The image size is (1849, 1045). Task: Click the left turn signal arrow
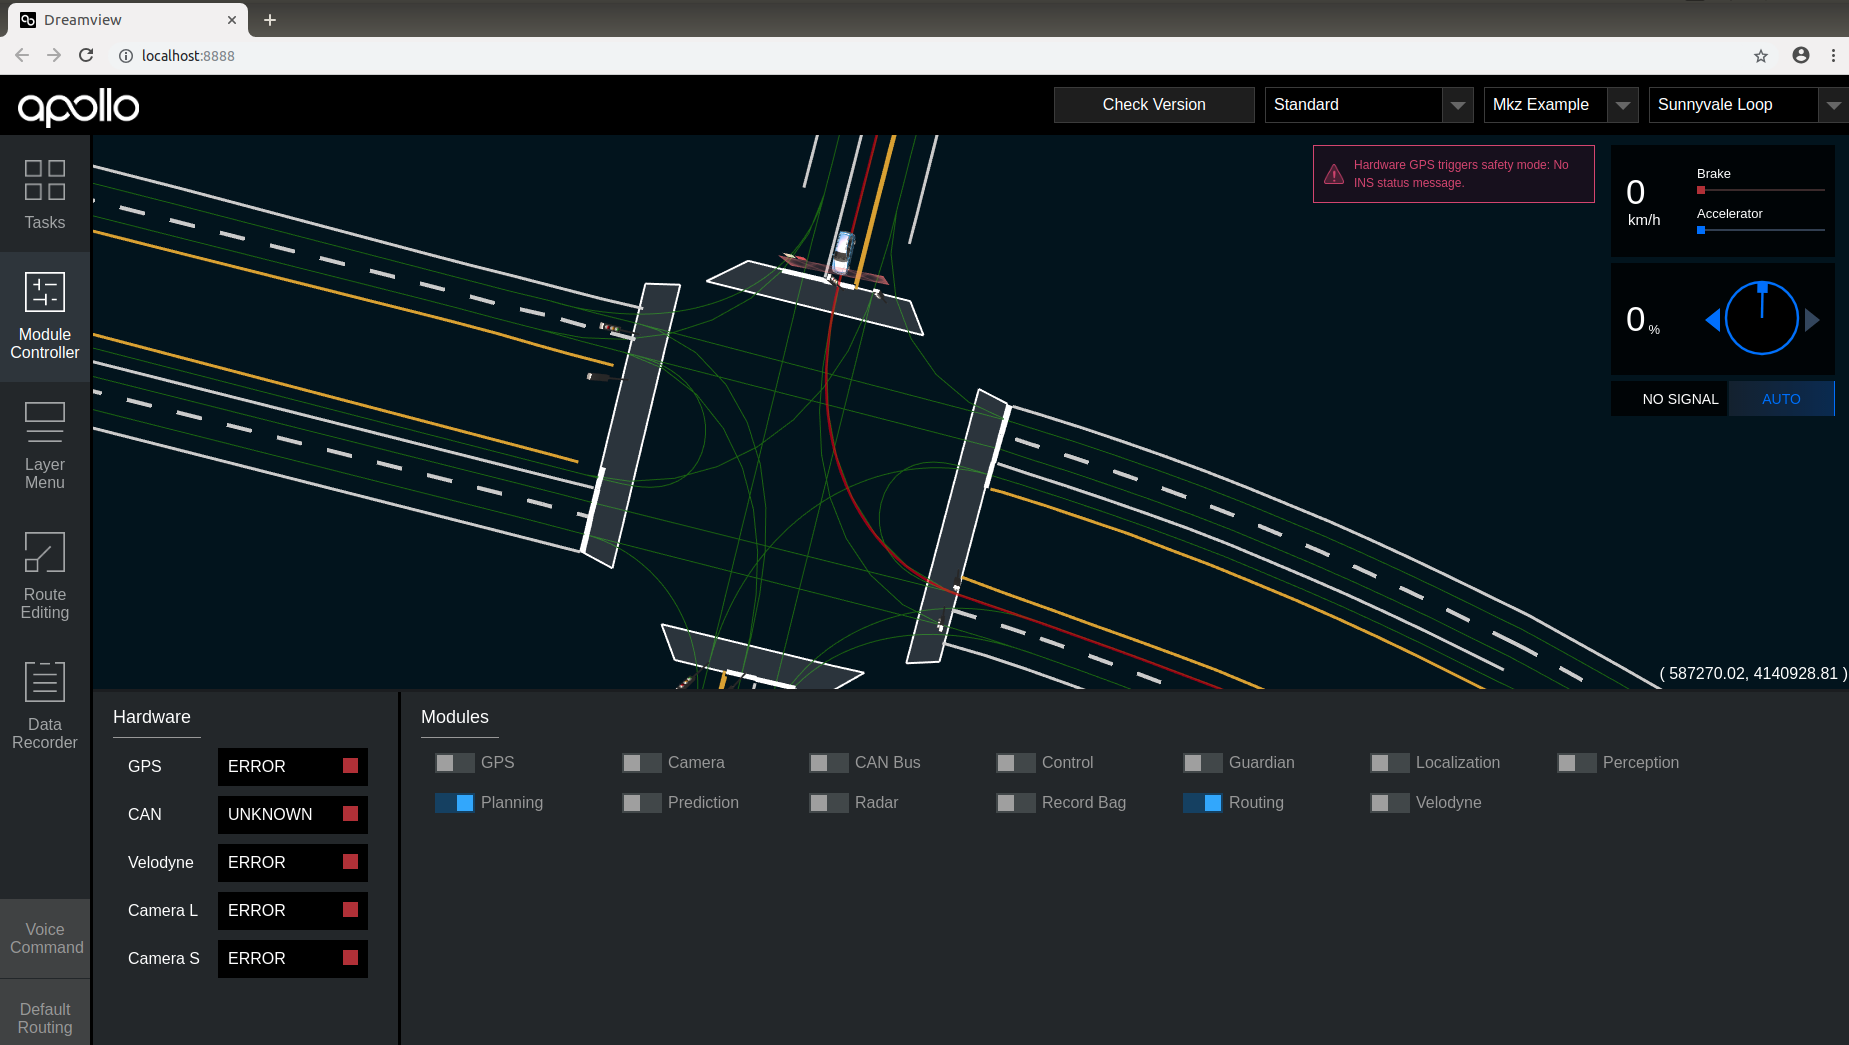click(x=1713, y=320)
